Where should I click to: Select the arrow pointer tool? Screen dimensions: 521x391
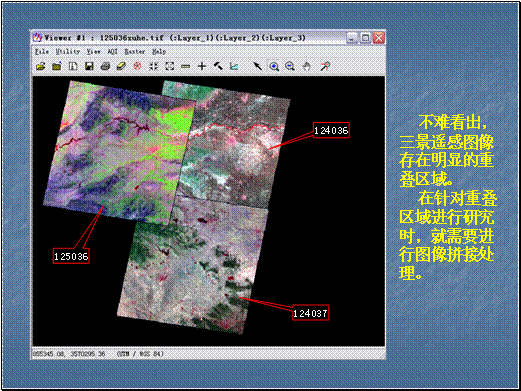pos(257,66)
